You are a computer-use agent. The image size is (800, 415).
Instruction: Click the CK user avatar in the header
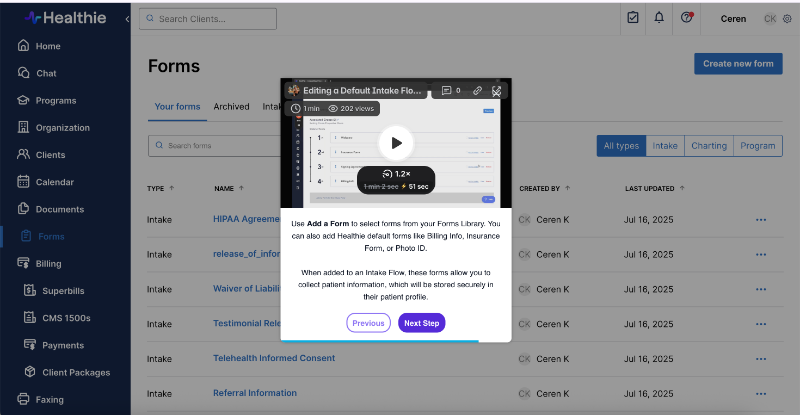pos(770,19)
